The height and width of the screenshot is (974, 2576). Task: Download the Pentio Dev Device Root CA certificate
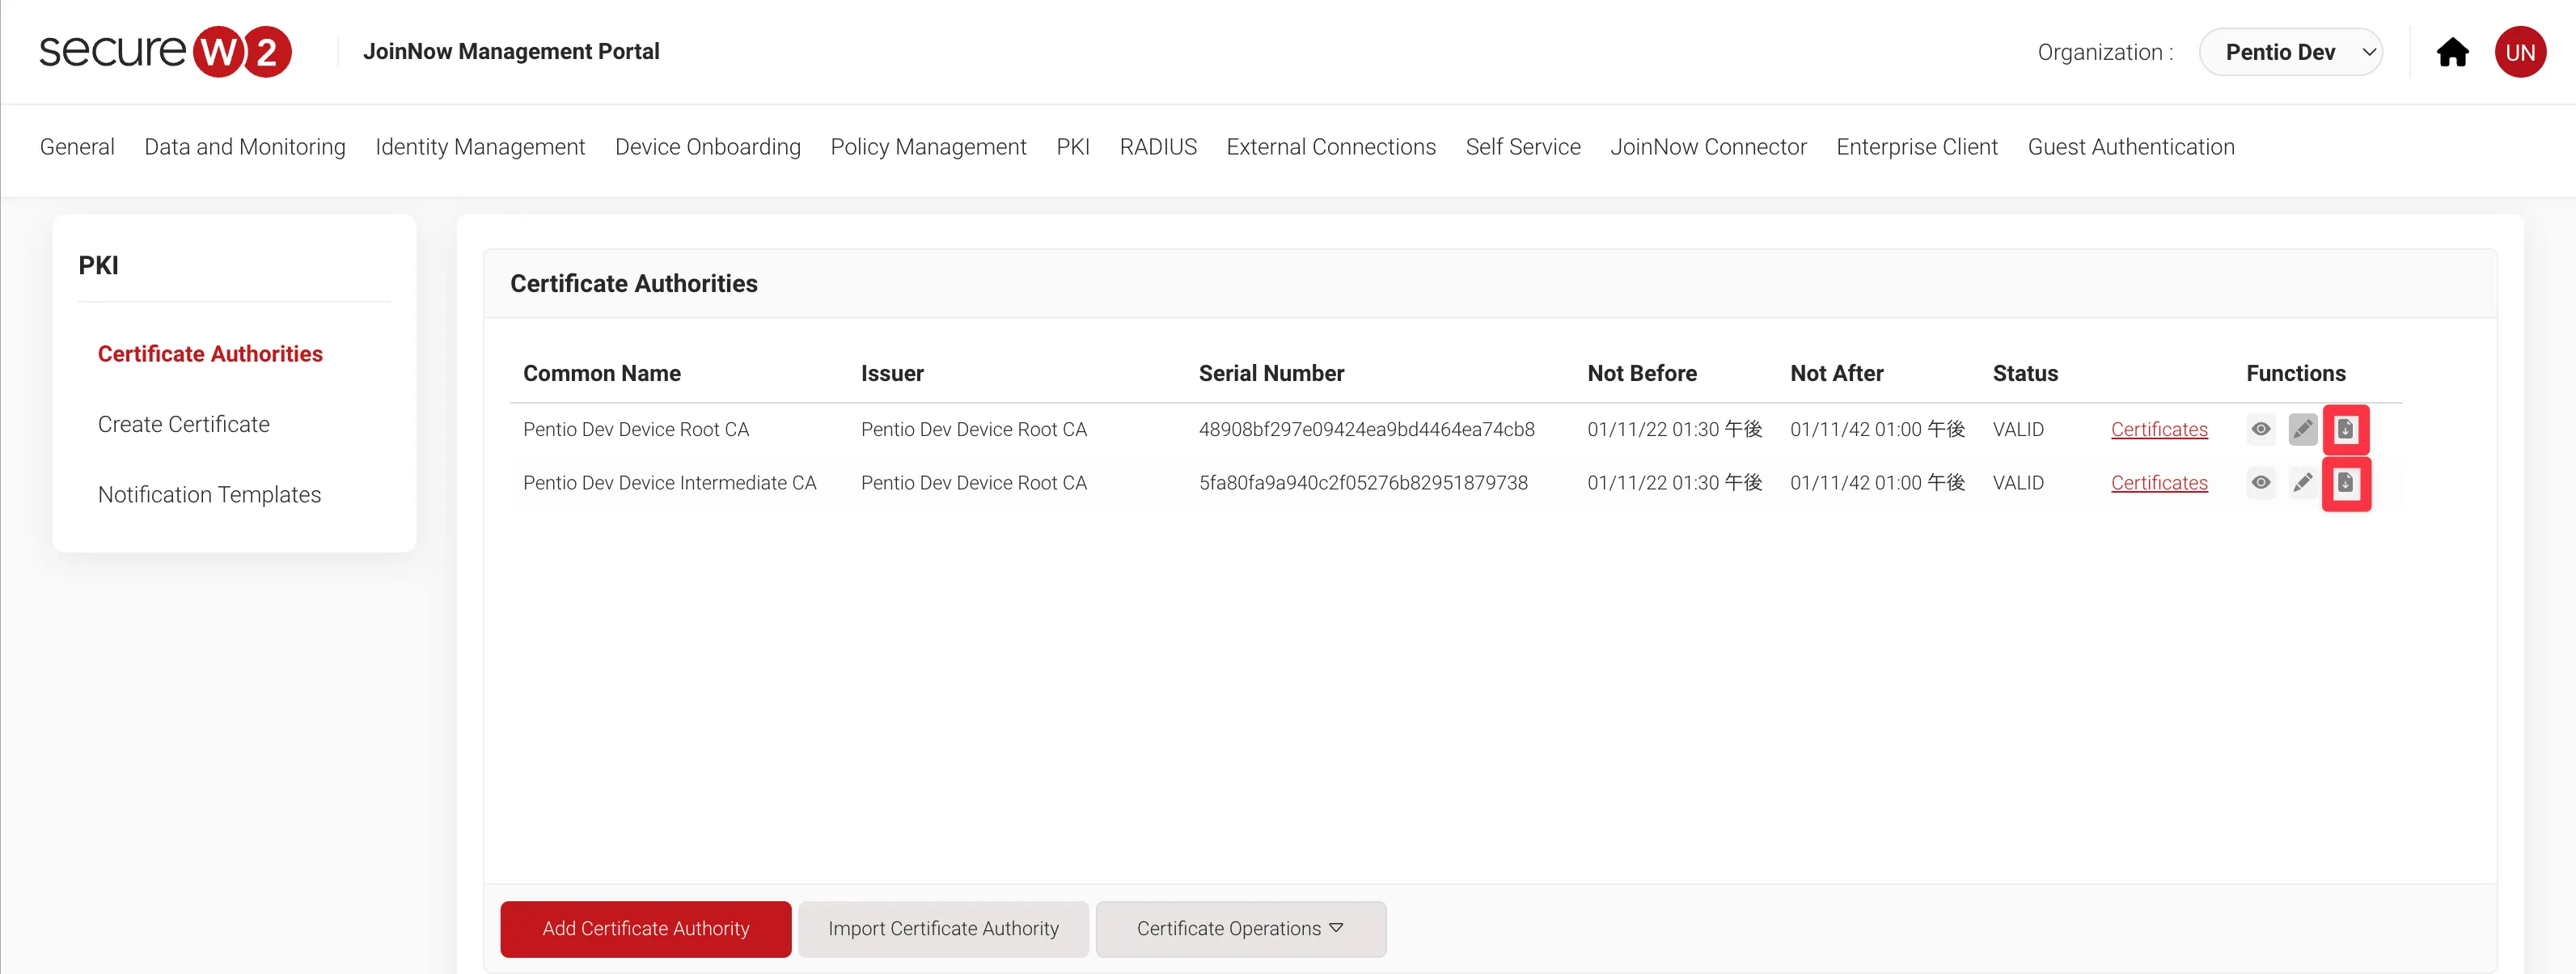pos(2345,429)
